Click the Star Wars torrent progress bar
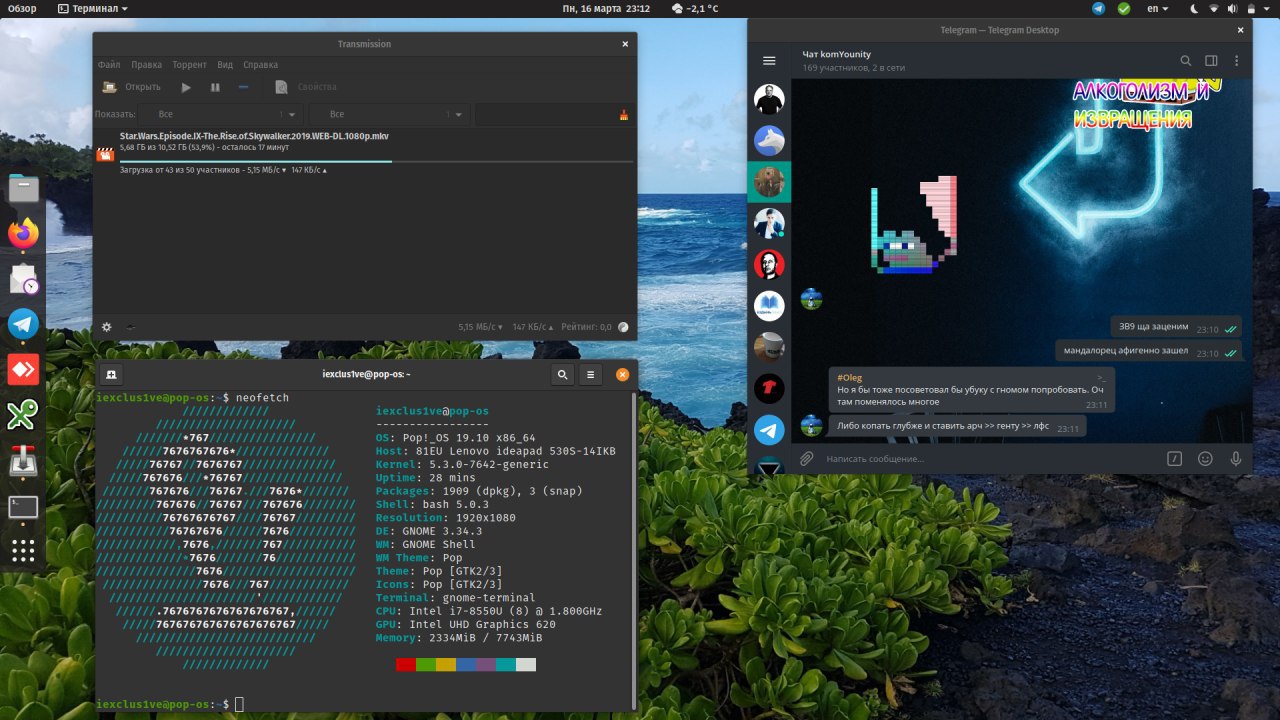Viewport: 1280px width, 720px height. [376, 161]
